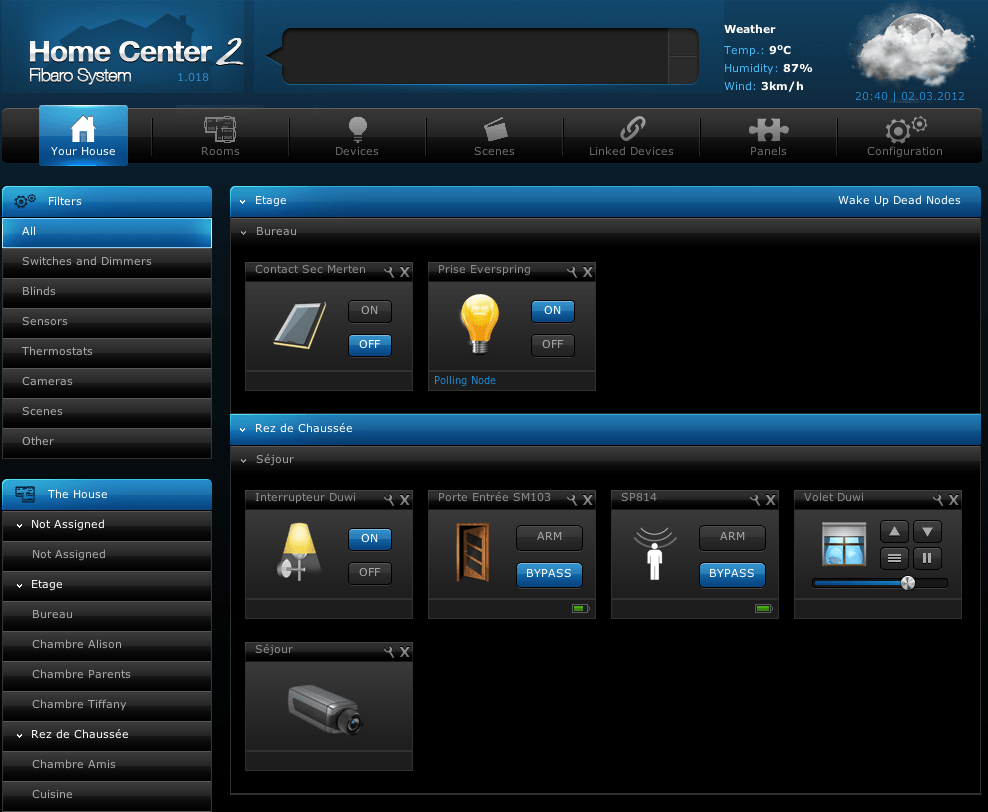The width and height of the screenshot is (988, 812).
Task: Close the SP814 widget with X
Action: 770,500
